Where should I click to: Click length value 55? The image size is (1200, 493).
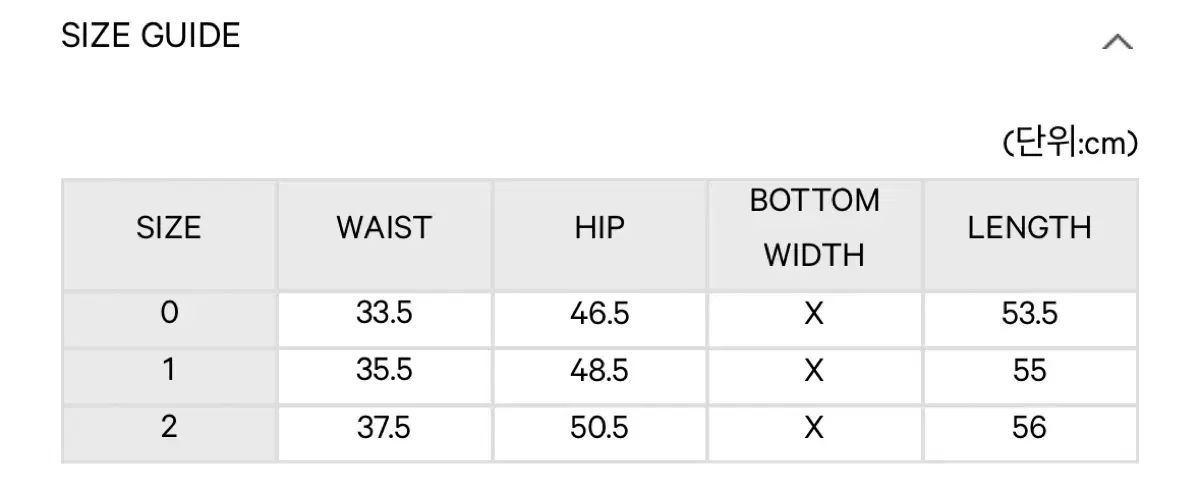click(1029, 370)
